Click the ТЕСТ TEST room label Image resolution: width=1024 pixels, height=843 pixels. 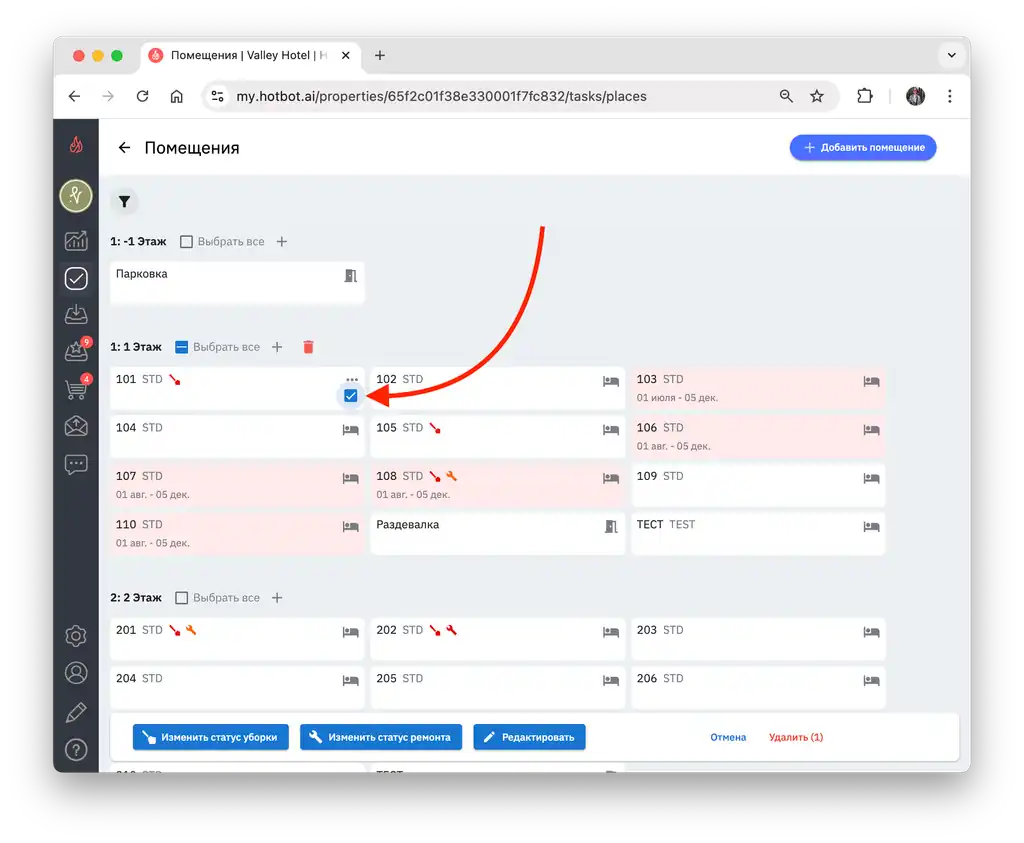(x=665, y=525)
